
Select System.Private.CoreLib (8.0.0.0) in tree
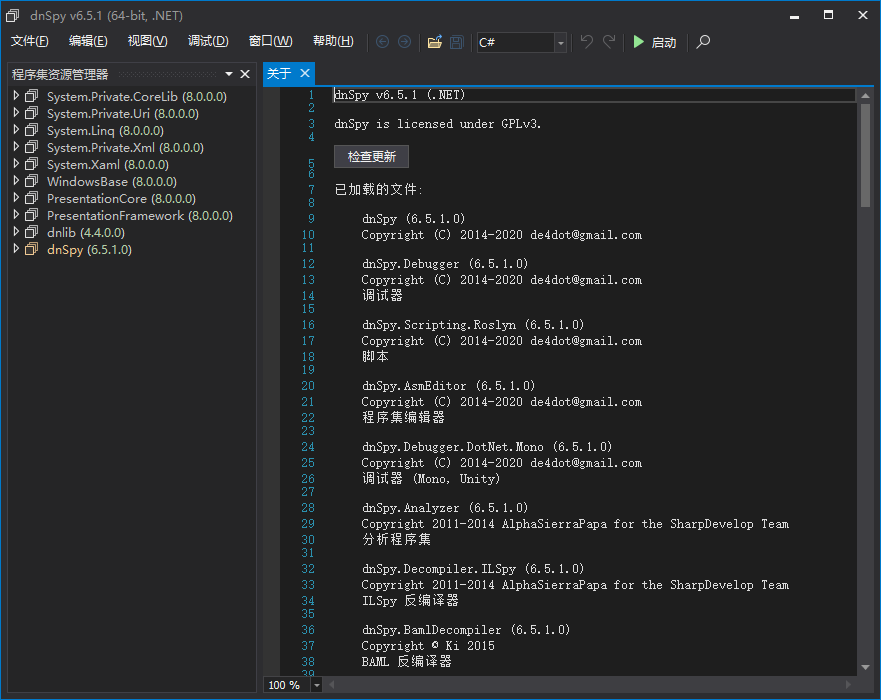[137, 97]
